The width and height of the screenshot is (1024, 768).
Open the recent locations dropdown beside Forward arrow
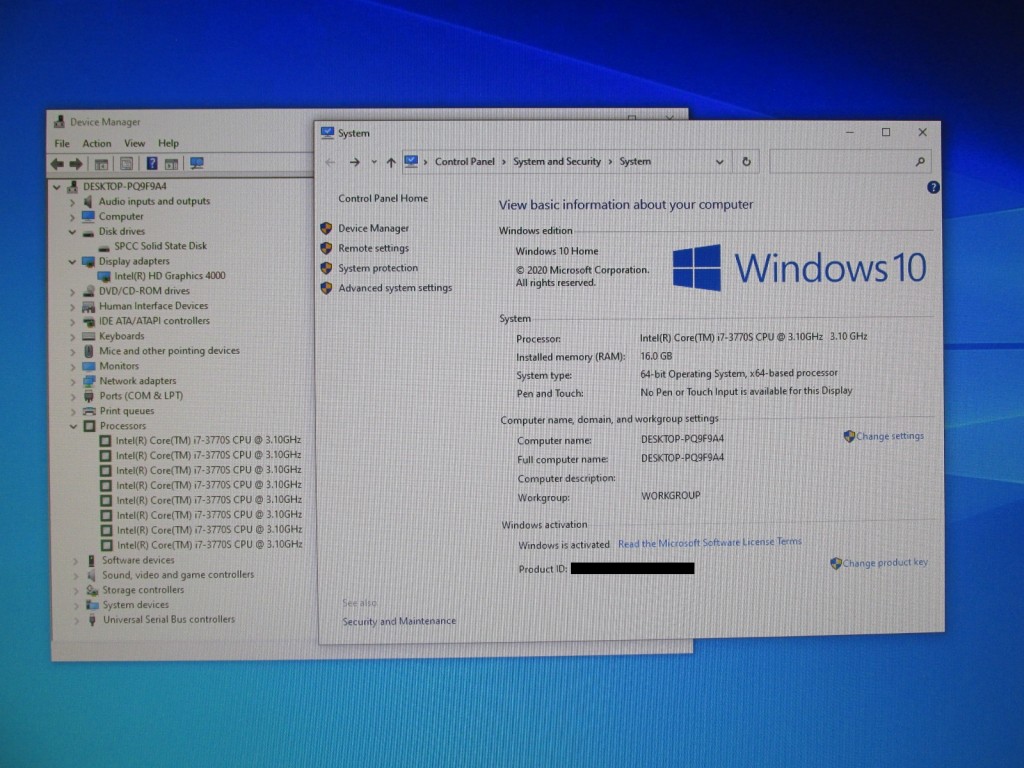(x=374, y=162)
